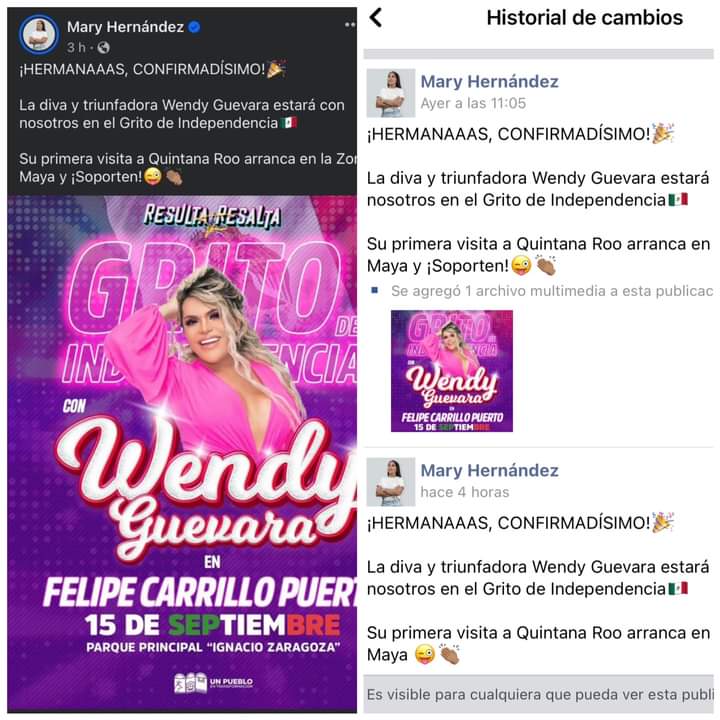Image resolution: width=720 pixels, height=720 pixels.
Task: Click the 'Es visible para cualquiera' footer notice
Action: [x=539, y=694]
